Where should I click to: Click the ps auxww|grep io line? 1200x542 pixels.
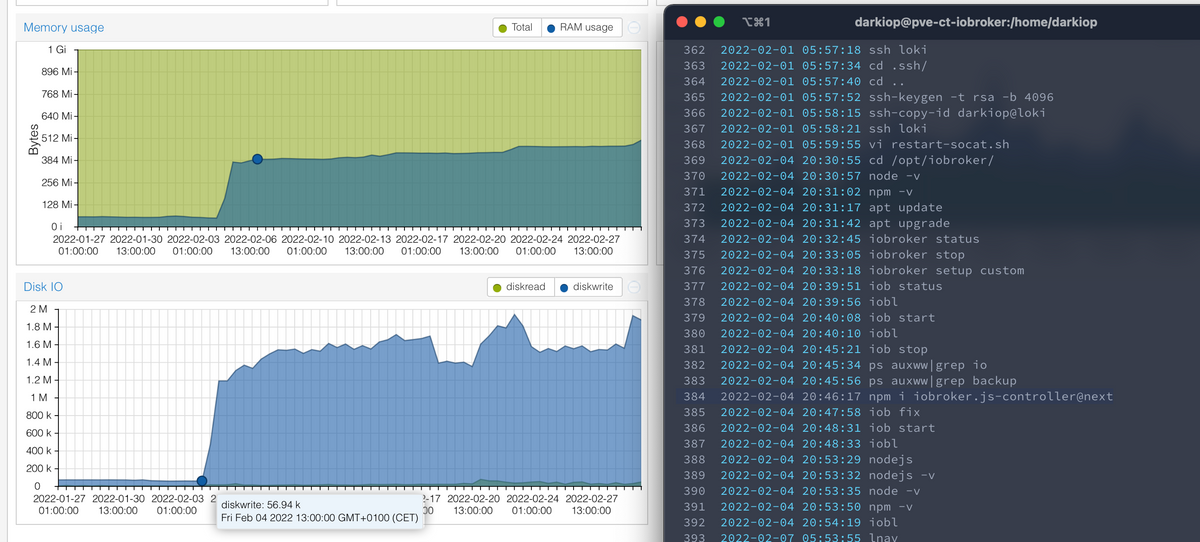[x=834, y=365]
